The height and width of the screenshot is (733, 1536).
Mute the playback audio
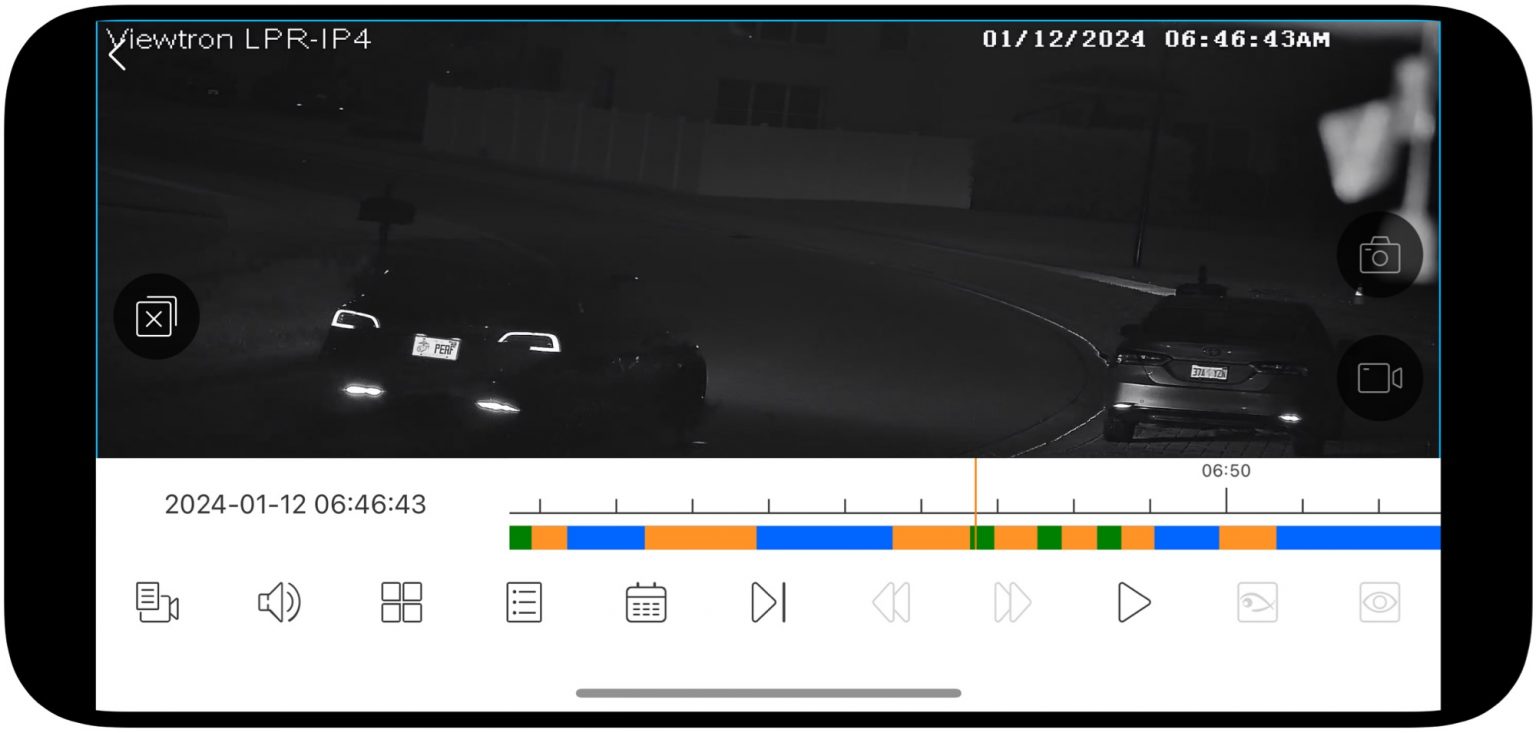coord(277,601)
